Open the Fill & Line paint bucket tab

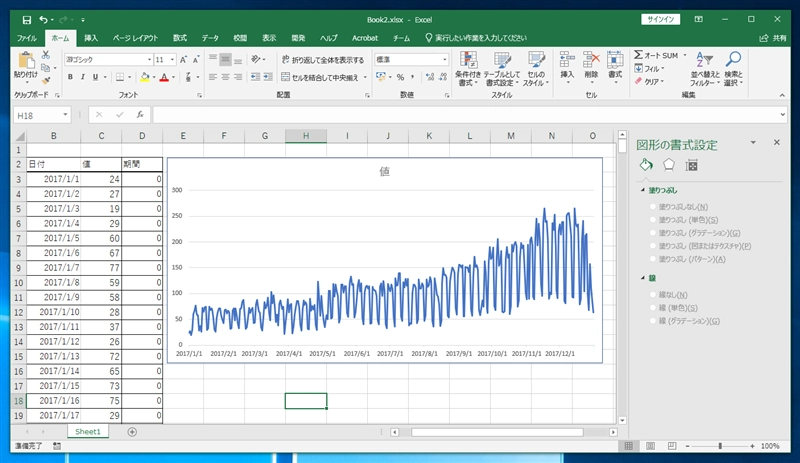646,165
